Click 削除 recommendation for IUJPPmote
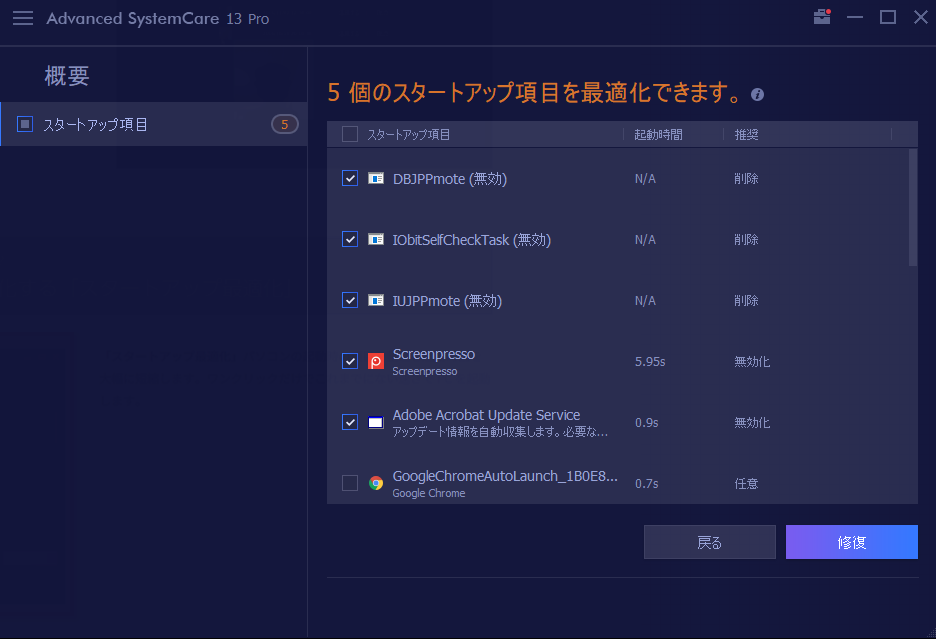 point(746,300)
